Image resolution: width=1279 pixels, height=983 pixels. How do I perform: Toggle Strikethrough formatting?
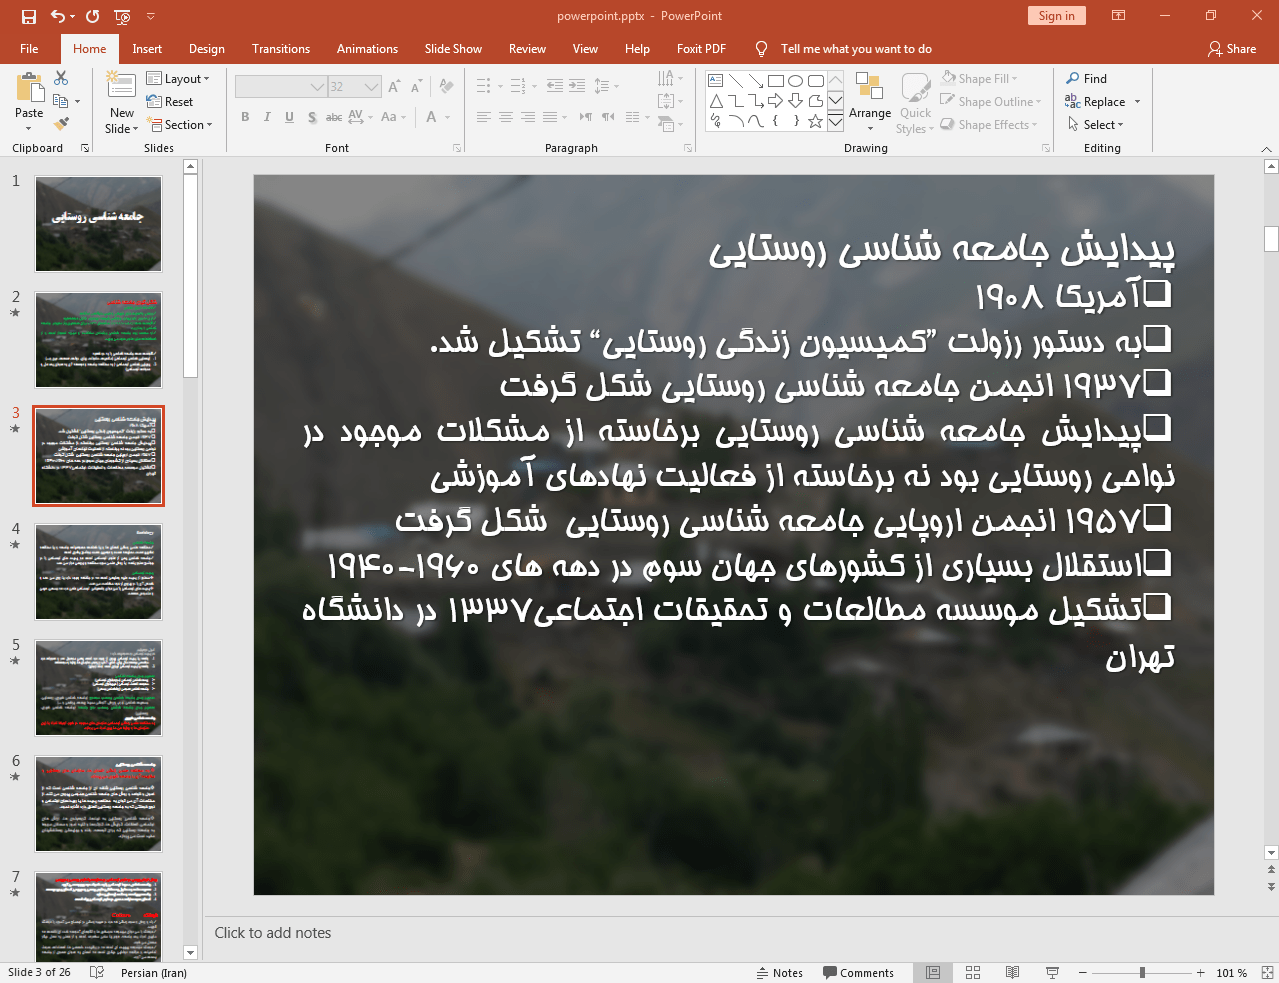coord(334,117)
